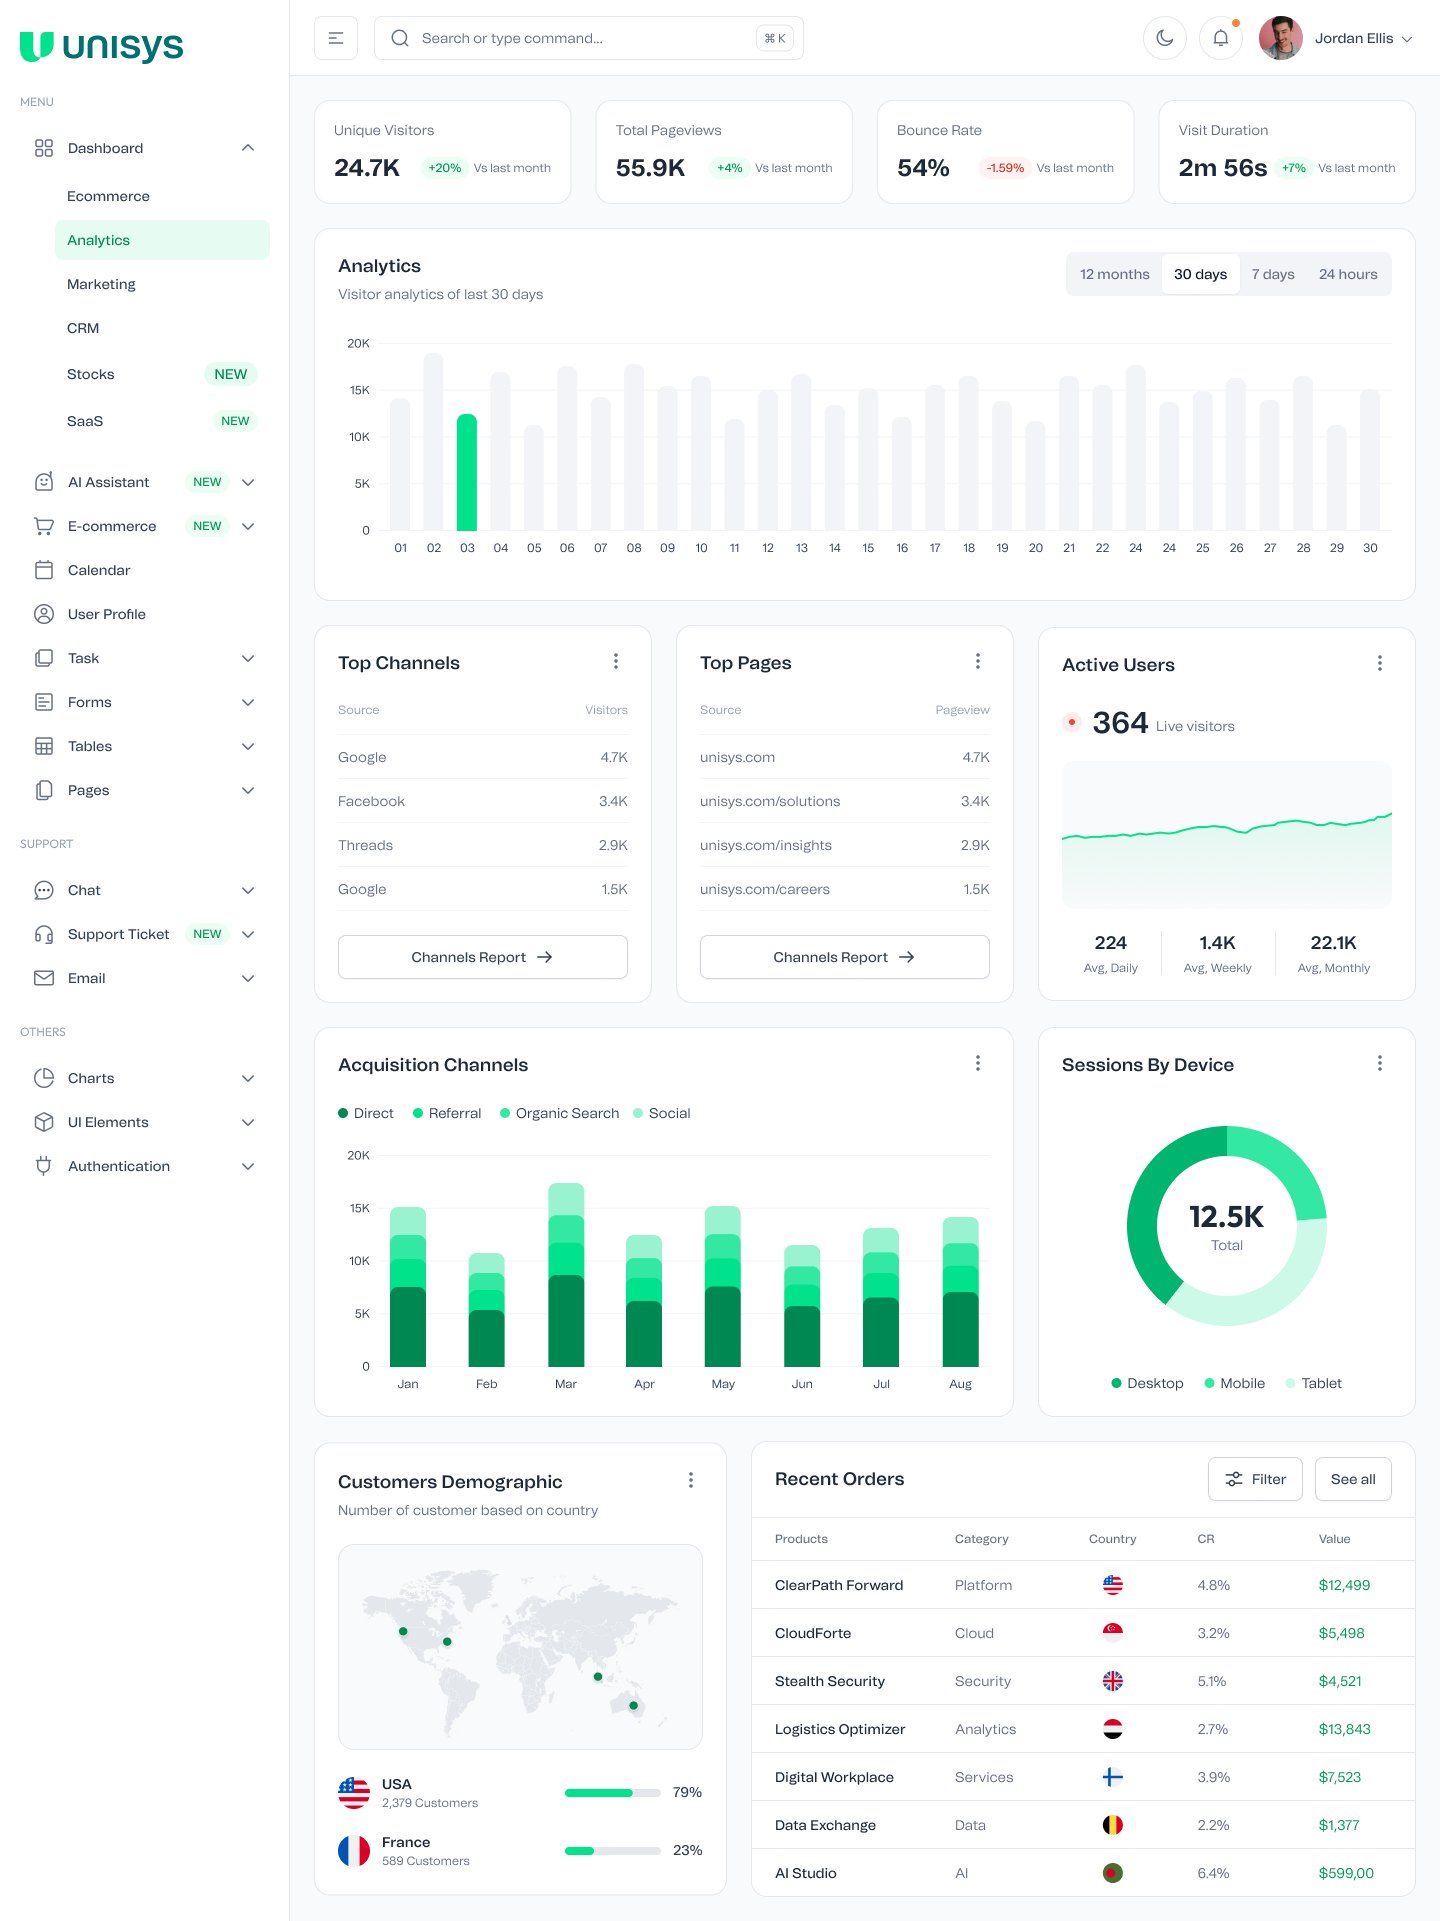The image size is (1440, 1921).
Task: Click the Dashboard grid icon
Action: coord(44,148)
